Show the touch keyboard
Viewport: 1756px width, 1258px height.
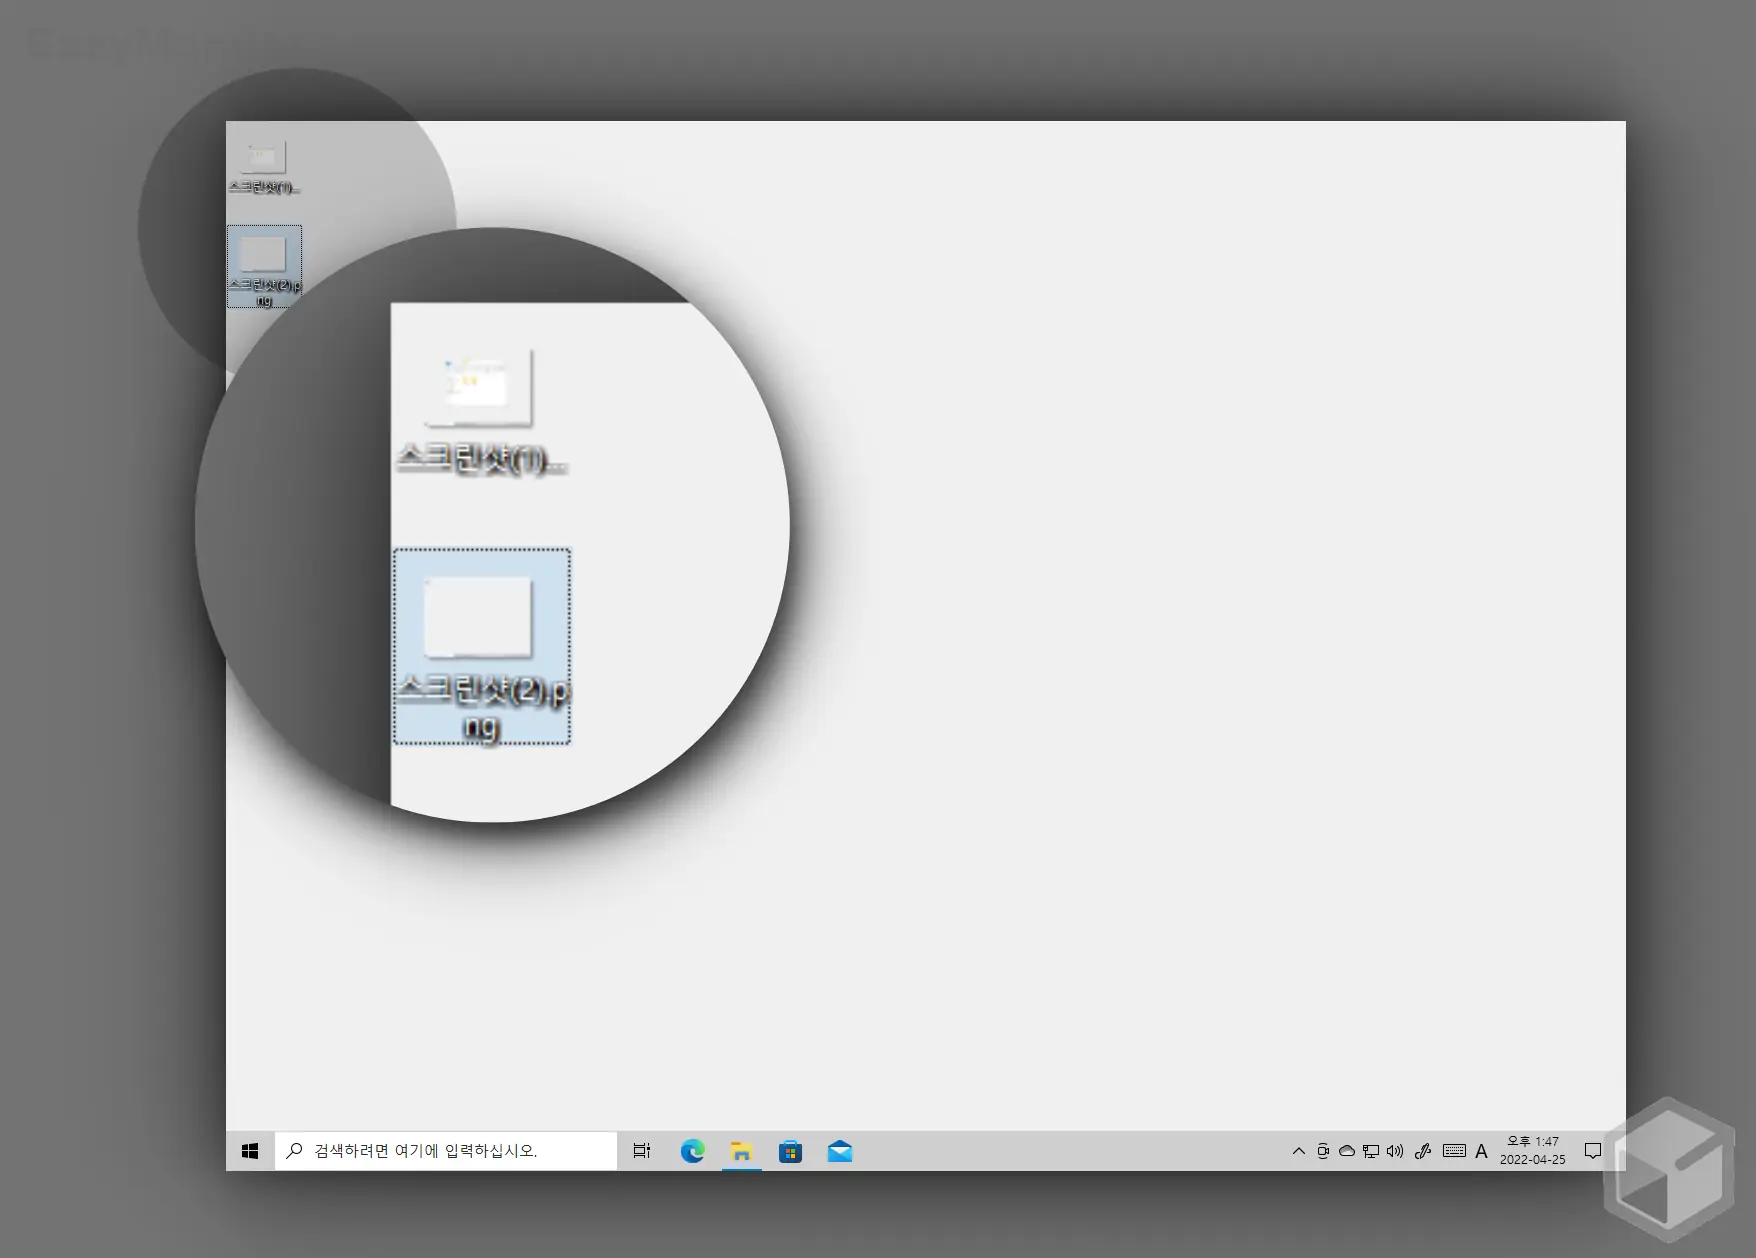(x=1454, y=1151)
